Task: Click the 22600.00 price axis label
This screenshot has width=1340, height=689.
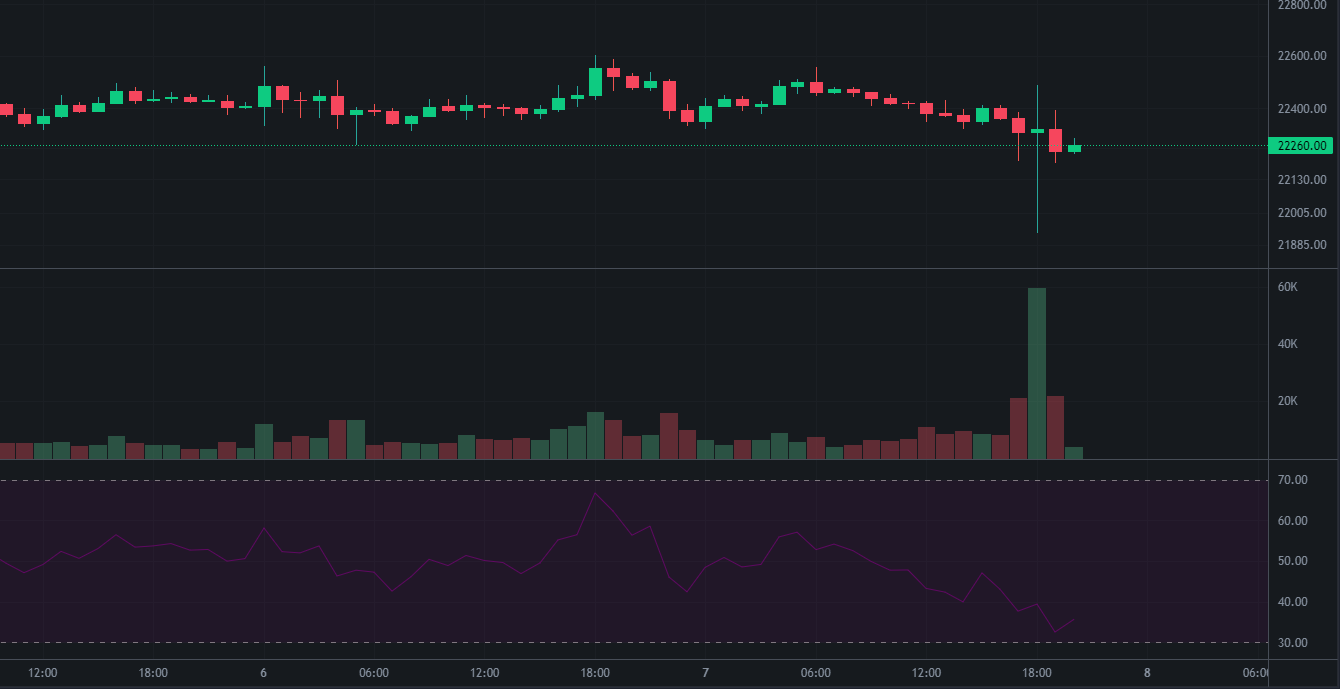Action: pyautogui.click(x=1302, y=56)
